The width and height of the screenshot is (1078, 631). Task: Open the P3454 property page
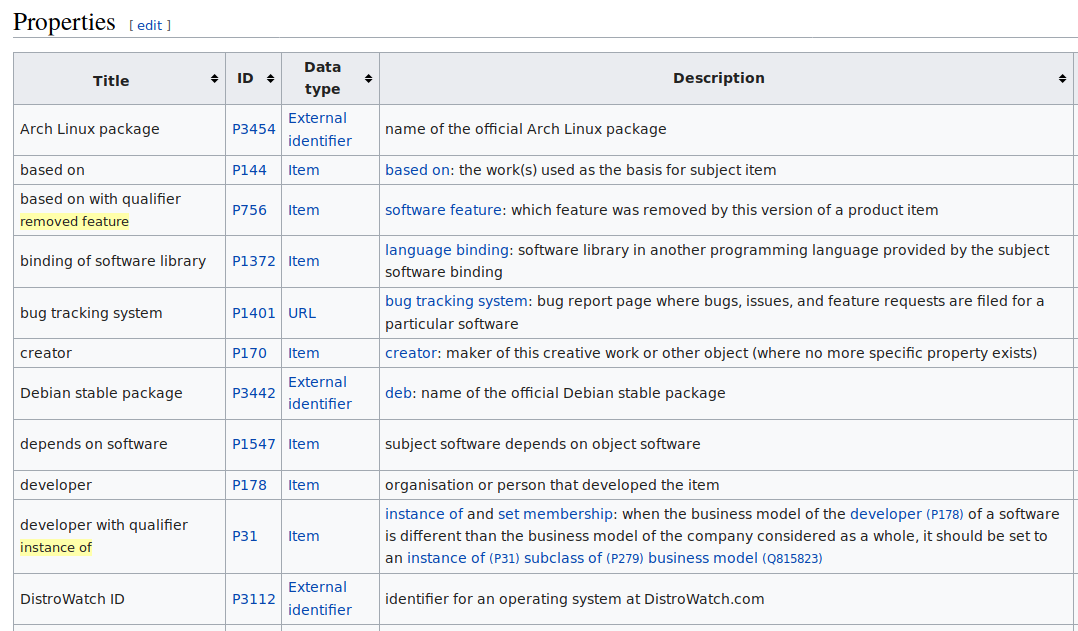[253, 129]
